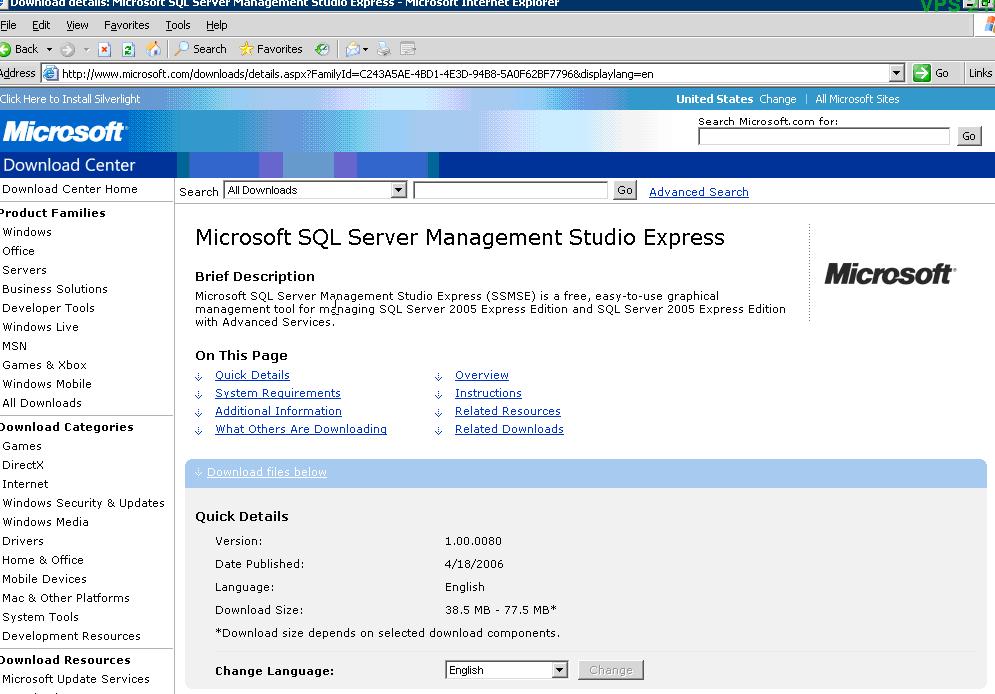Image resolution: width=995 pixels, height=694 pixels.
Task: Open the Forward button history dropdown arrow
Action: 86,49
